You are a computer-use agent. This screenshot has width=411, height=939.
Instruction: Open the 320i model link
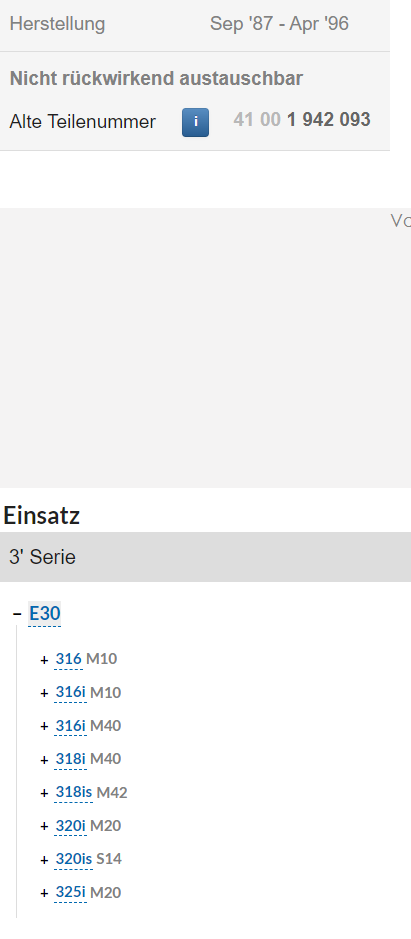[71, 826]
